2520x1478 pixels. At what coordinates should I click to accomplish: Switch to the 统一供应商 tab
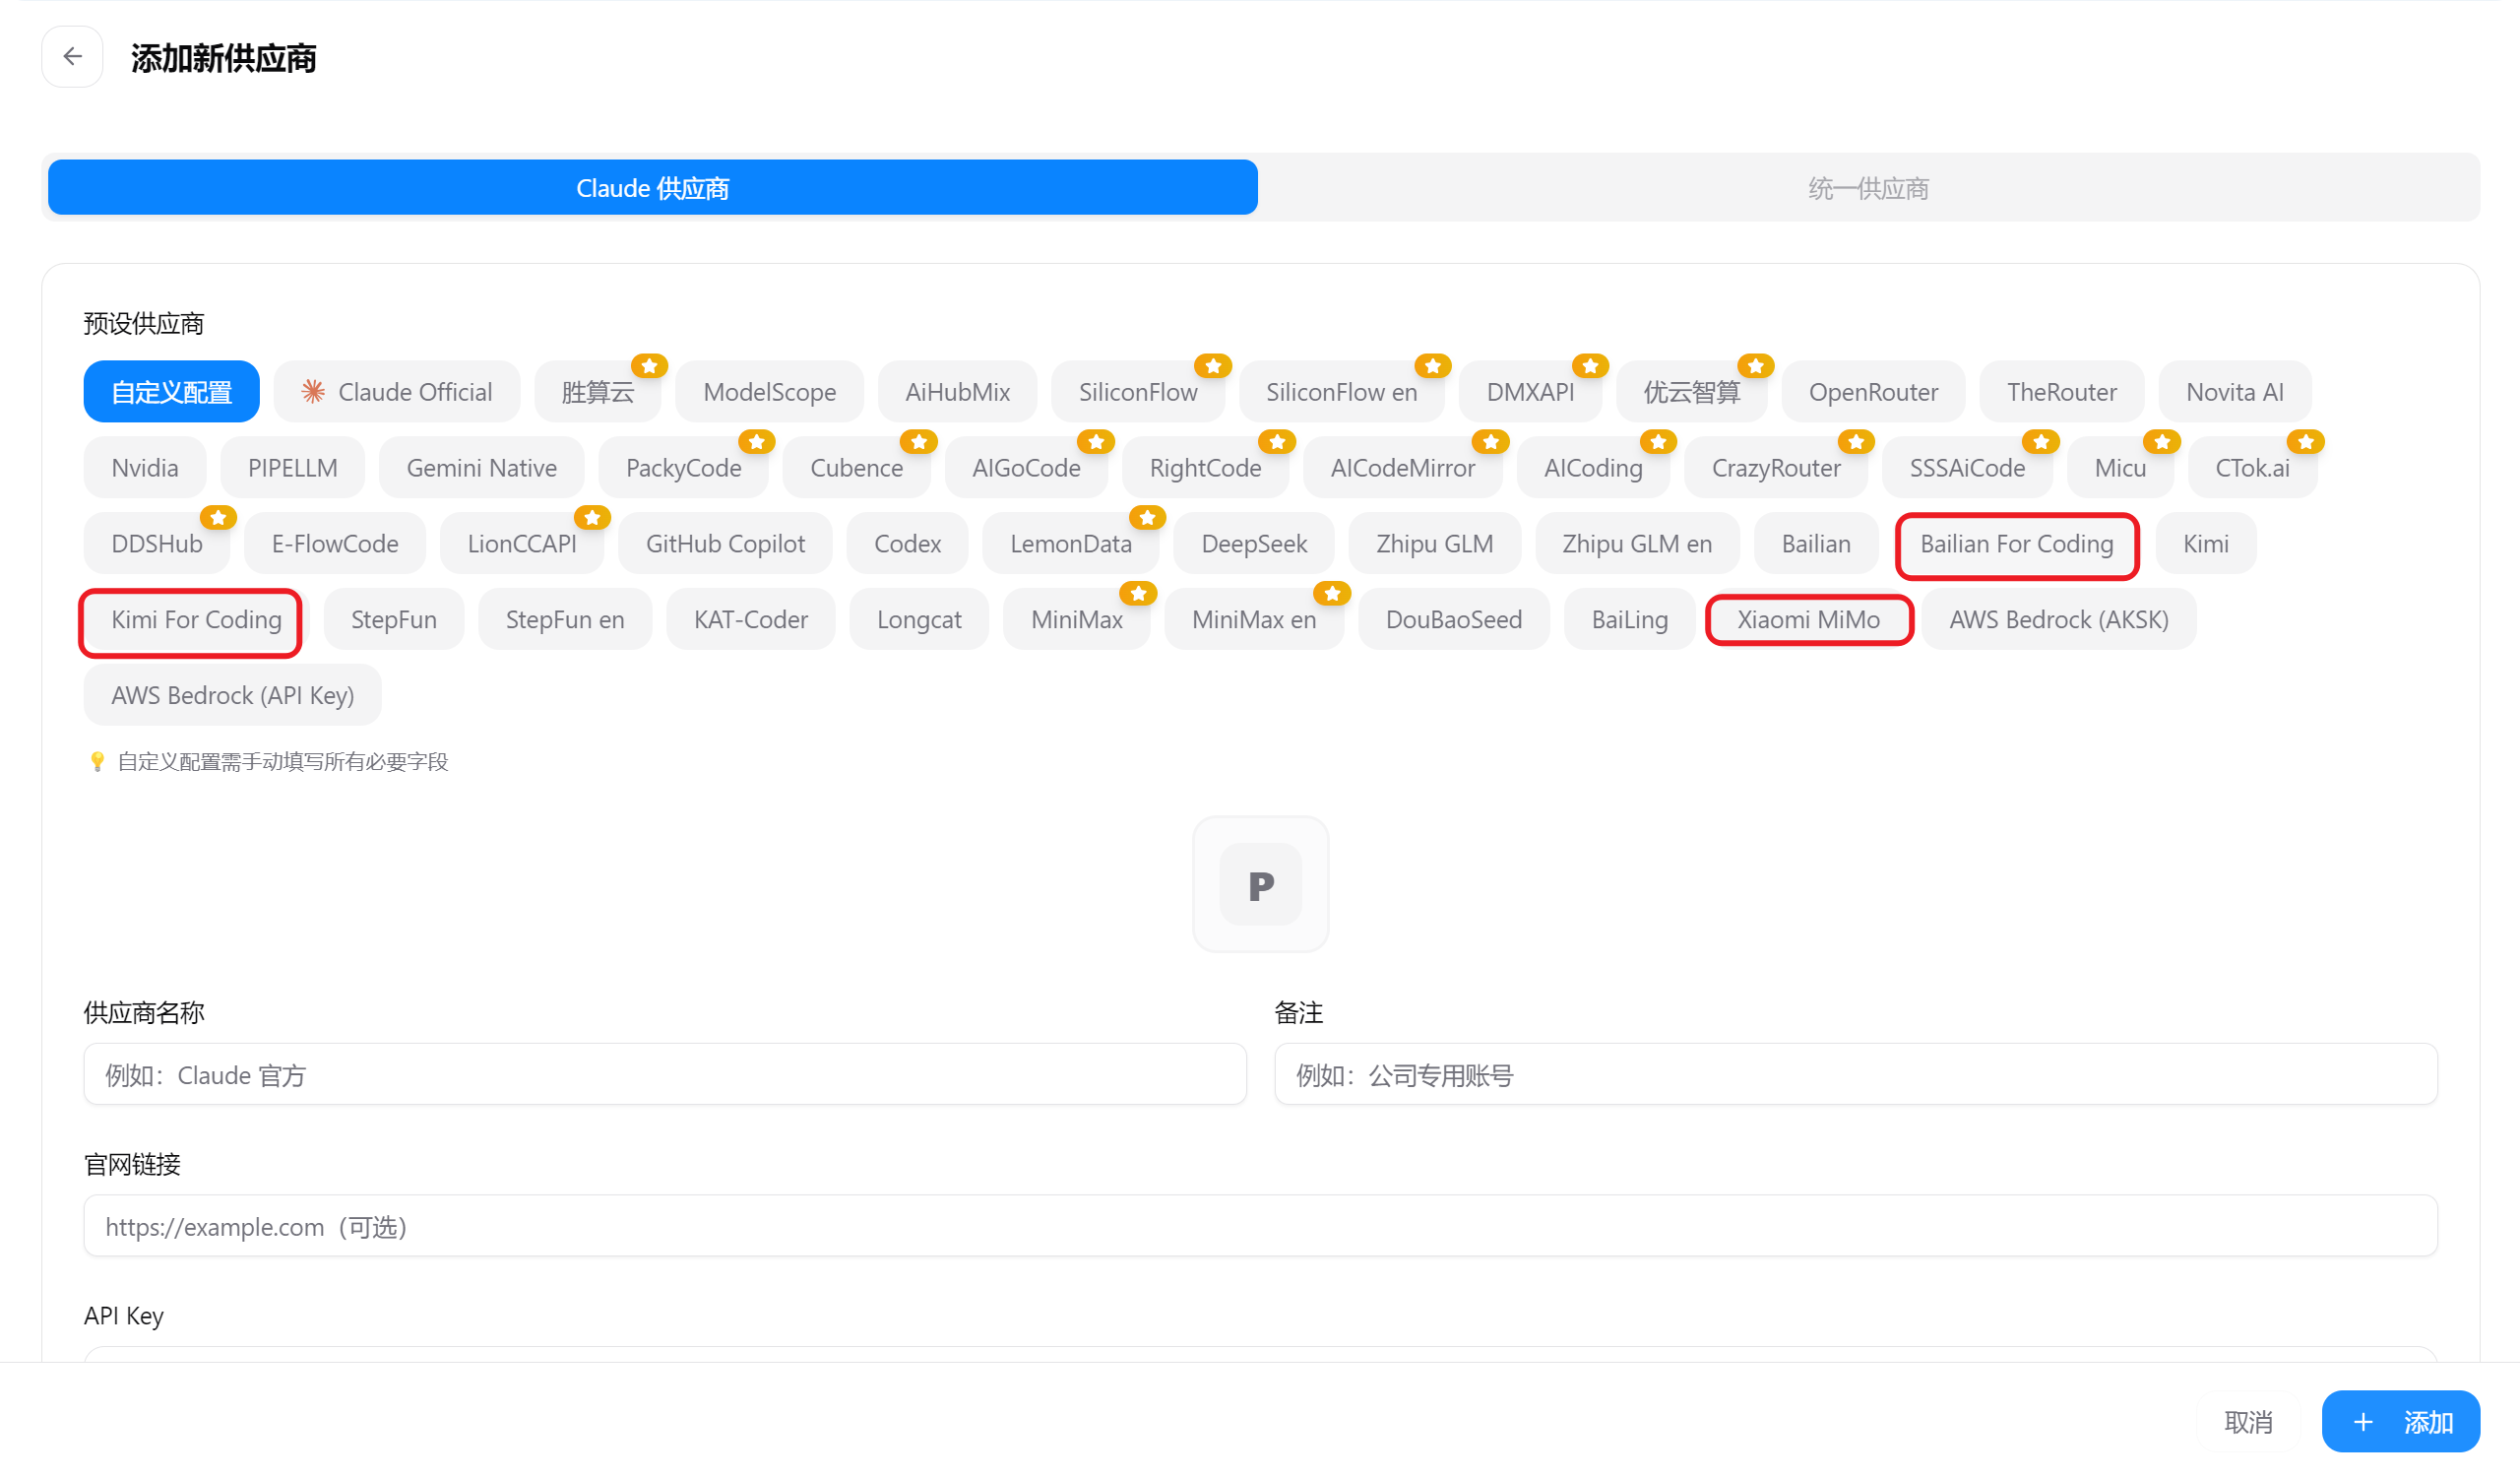tap(1867, 188)
